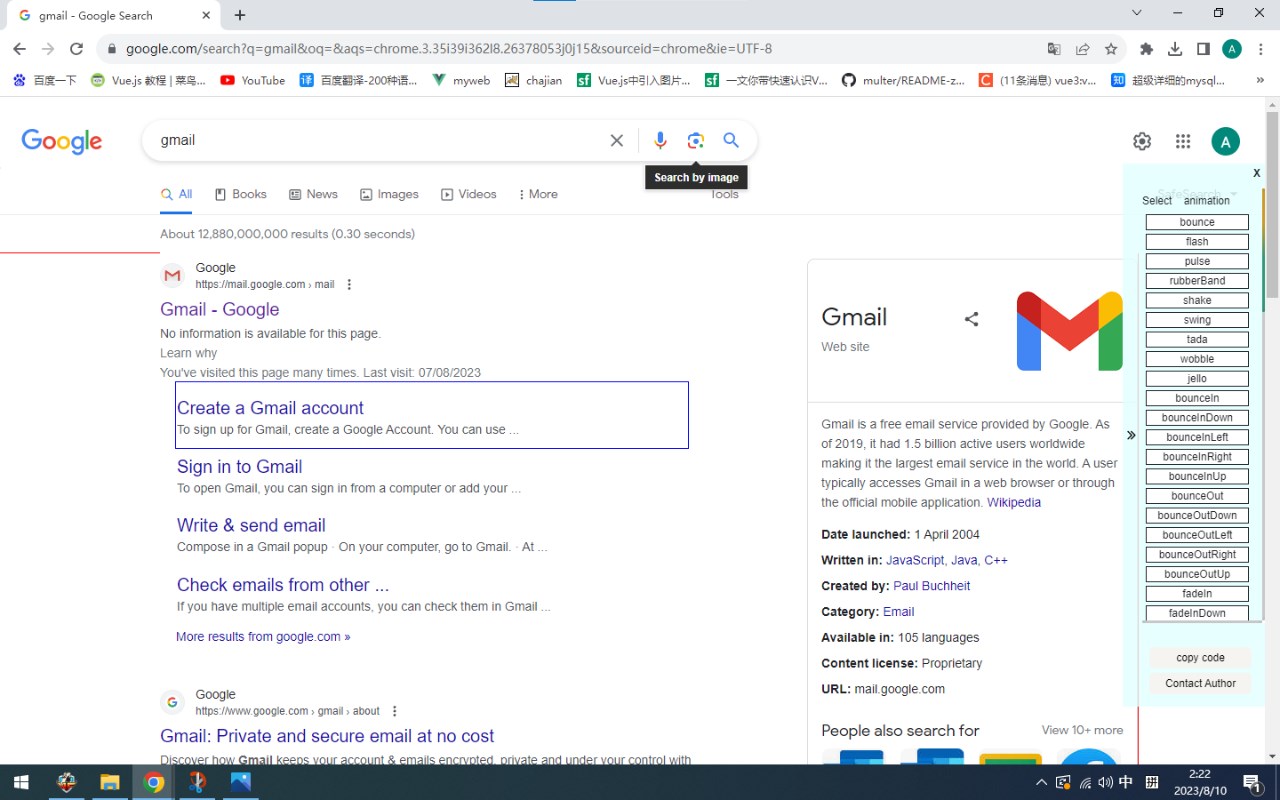Open Sign in to Gmail link
The height and width of the screenshot is (800, 1280).
point(239,467)
